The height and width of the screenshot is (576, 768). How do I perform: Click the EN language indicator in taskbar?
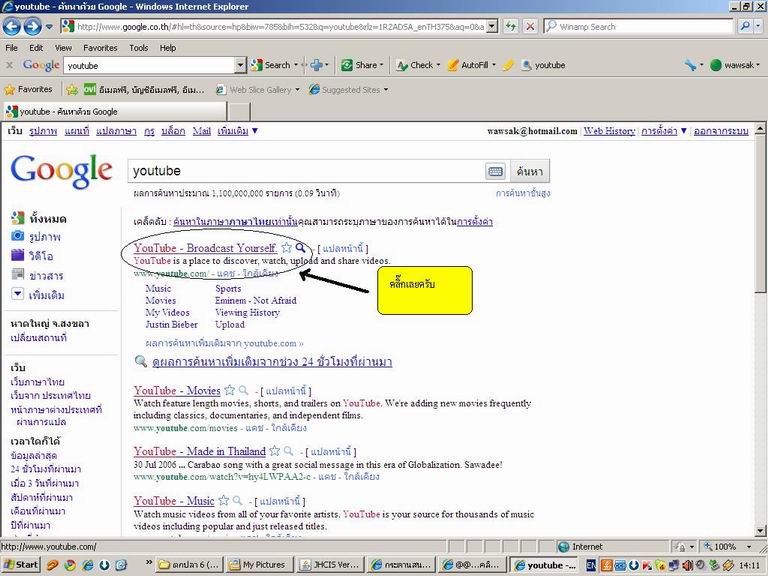591,565
